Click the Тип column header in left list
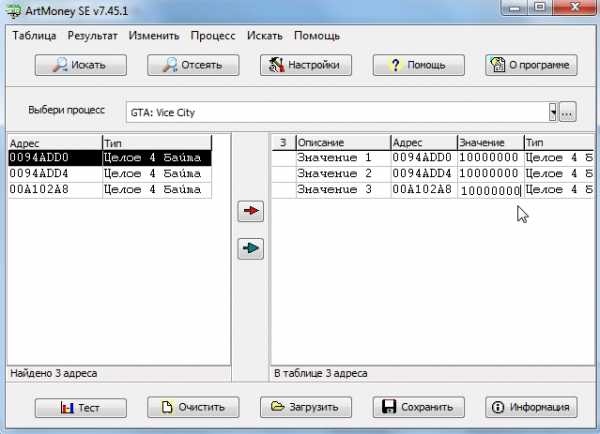 pyautogui.click(x=157, y=143)
